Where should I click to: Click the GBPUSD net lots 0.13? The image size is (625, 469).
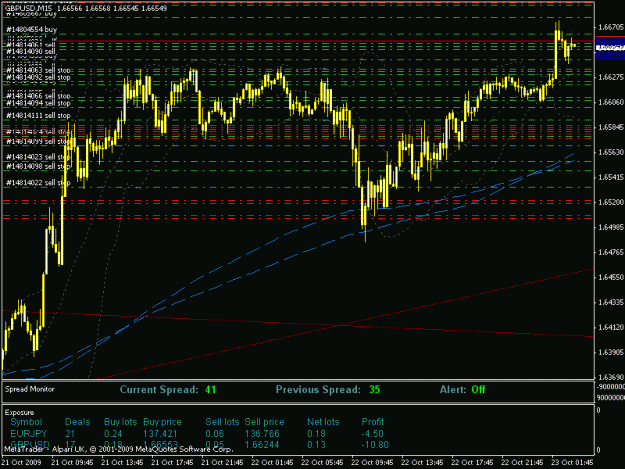pos(316,445)
